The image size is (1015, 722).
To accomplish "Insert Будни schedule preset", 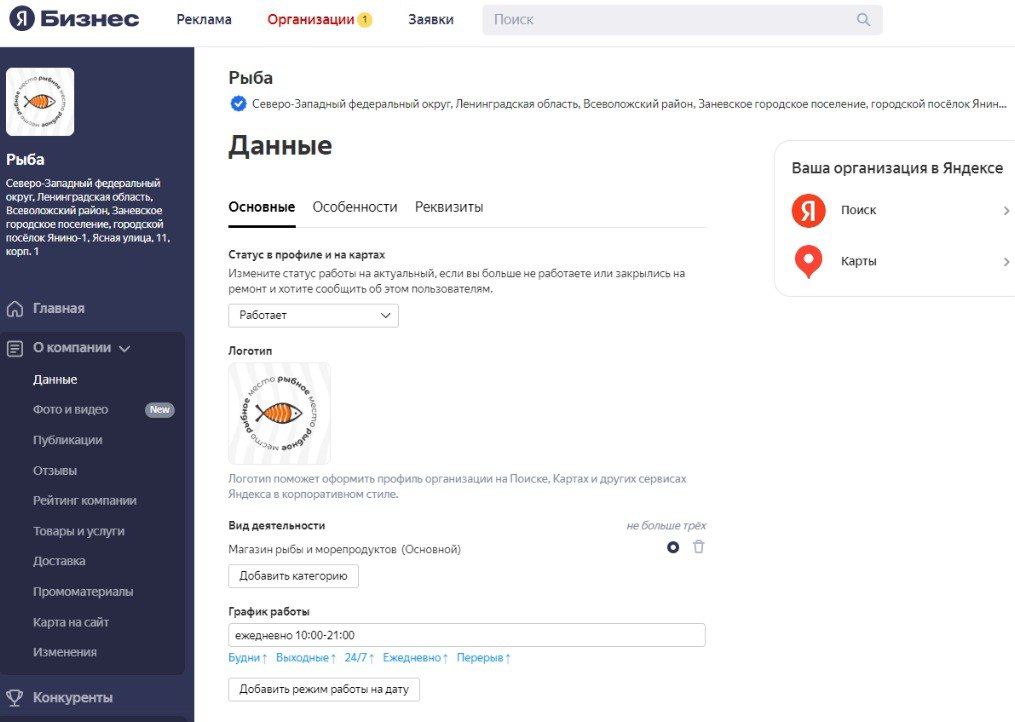I will click(247, 658).
